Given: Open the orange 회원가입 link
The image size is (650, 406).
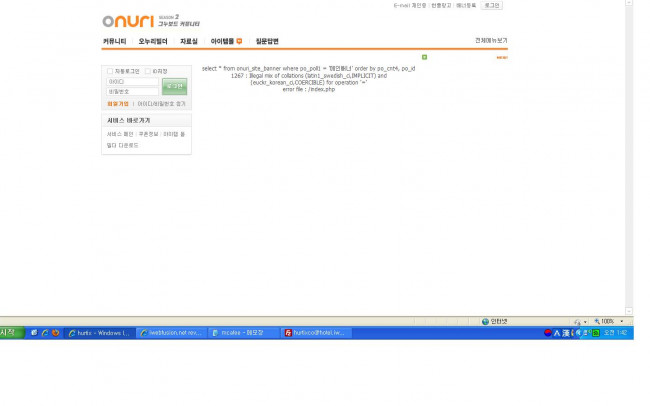Looking at the screenshot, I should tap(118, 104).
